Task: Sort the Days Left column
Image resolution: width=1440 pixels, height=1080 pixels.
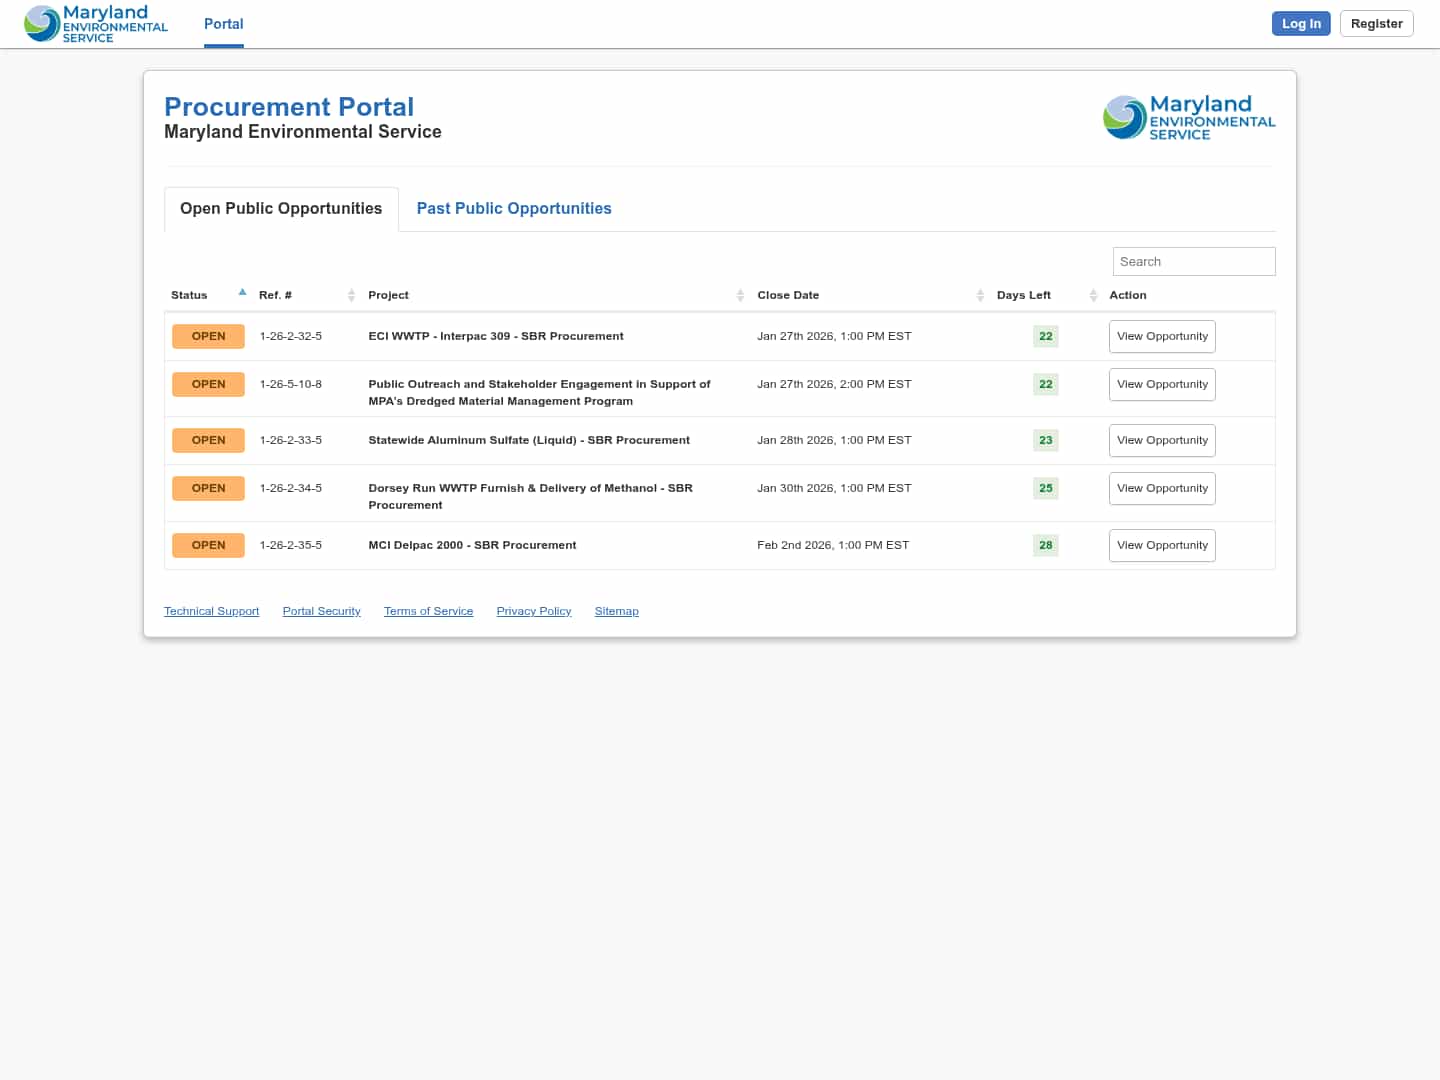Action: 1093,295
